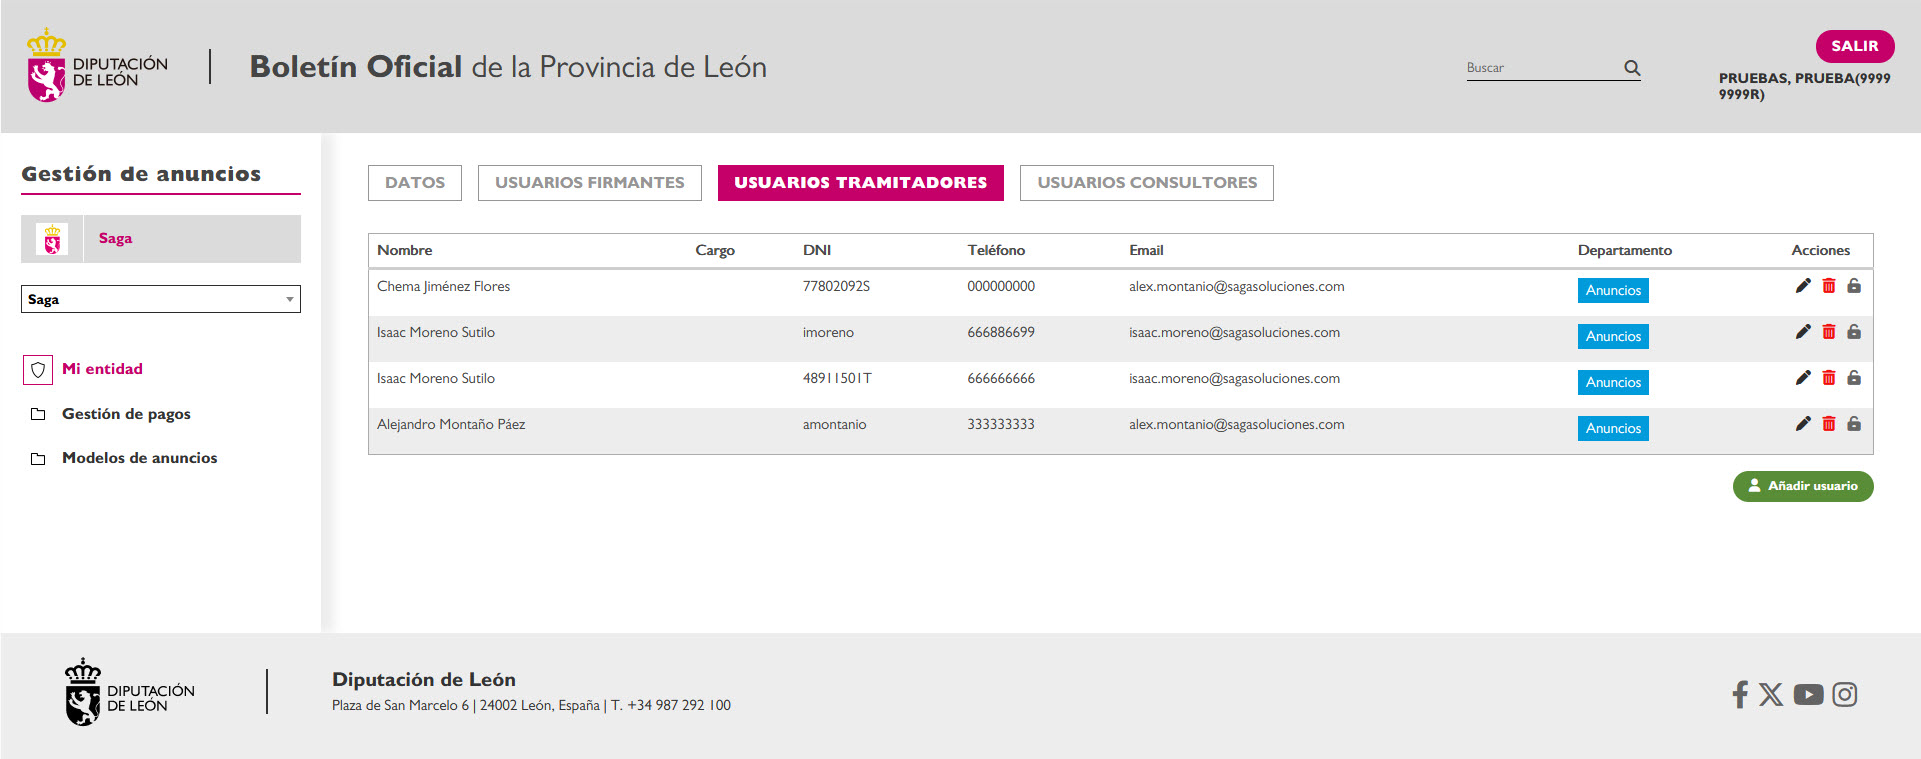Expand the Modelos de anuncios folder
The width and height of the screenshot is (1921, 759).
coord(139,458)
